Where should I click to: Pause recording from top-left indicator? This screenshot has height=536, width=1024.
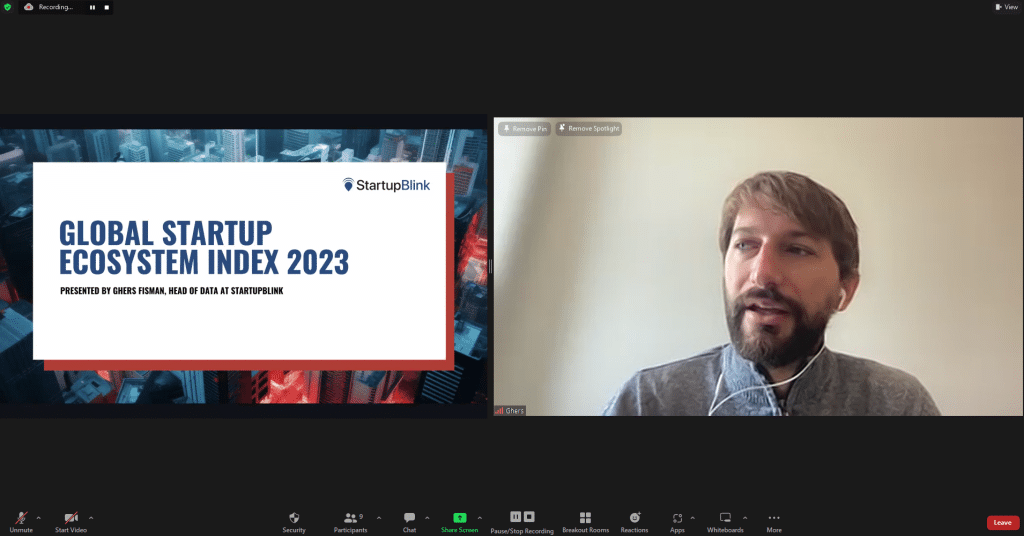[92, 7]
